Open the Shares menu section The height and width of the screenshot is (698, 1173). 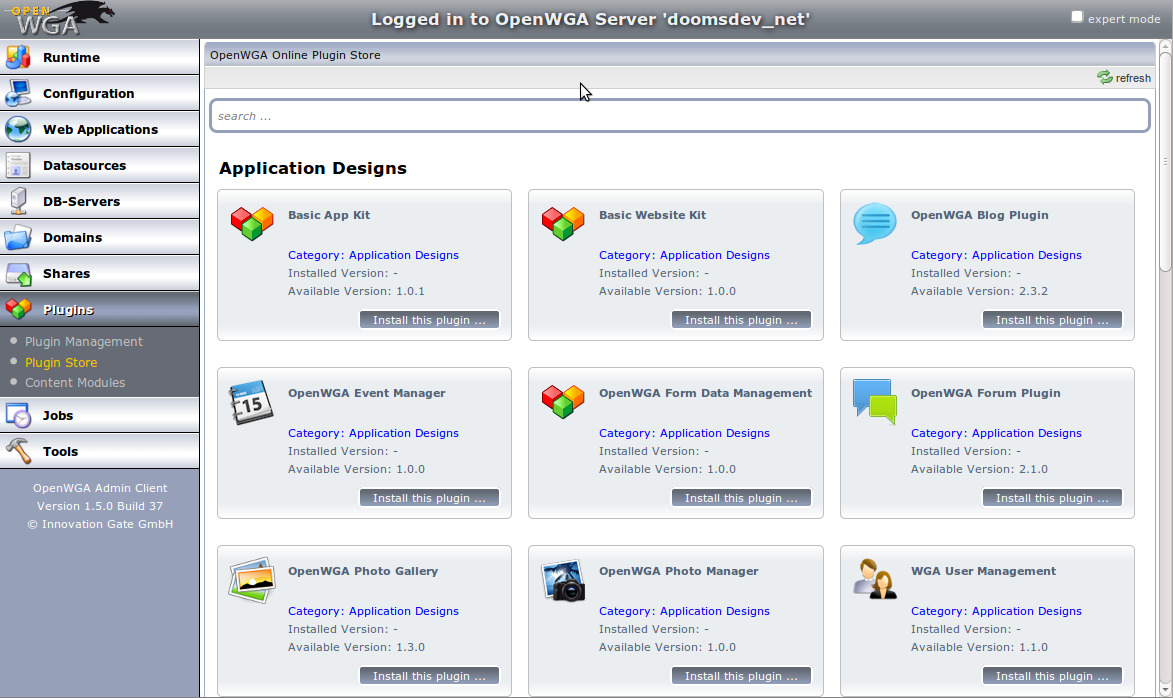(x=99, y=273)
